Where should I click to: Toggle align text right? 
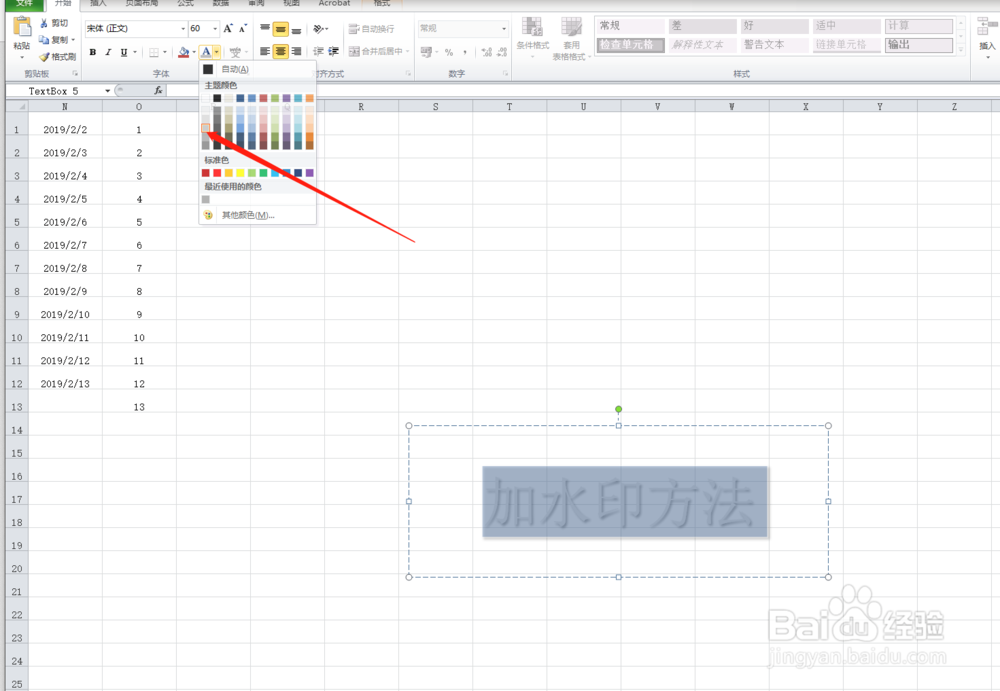(x=296, y=52)
